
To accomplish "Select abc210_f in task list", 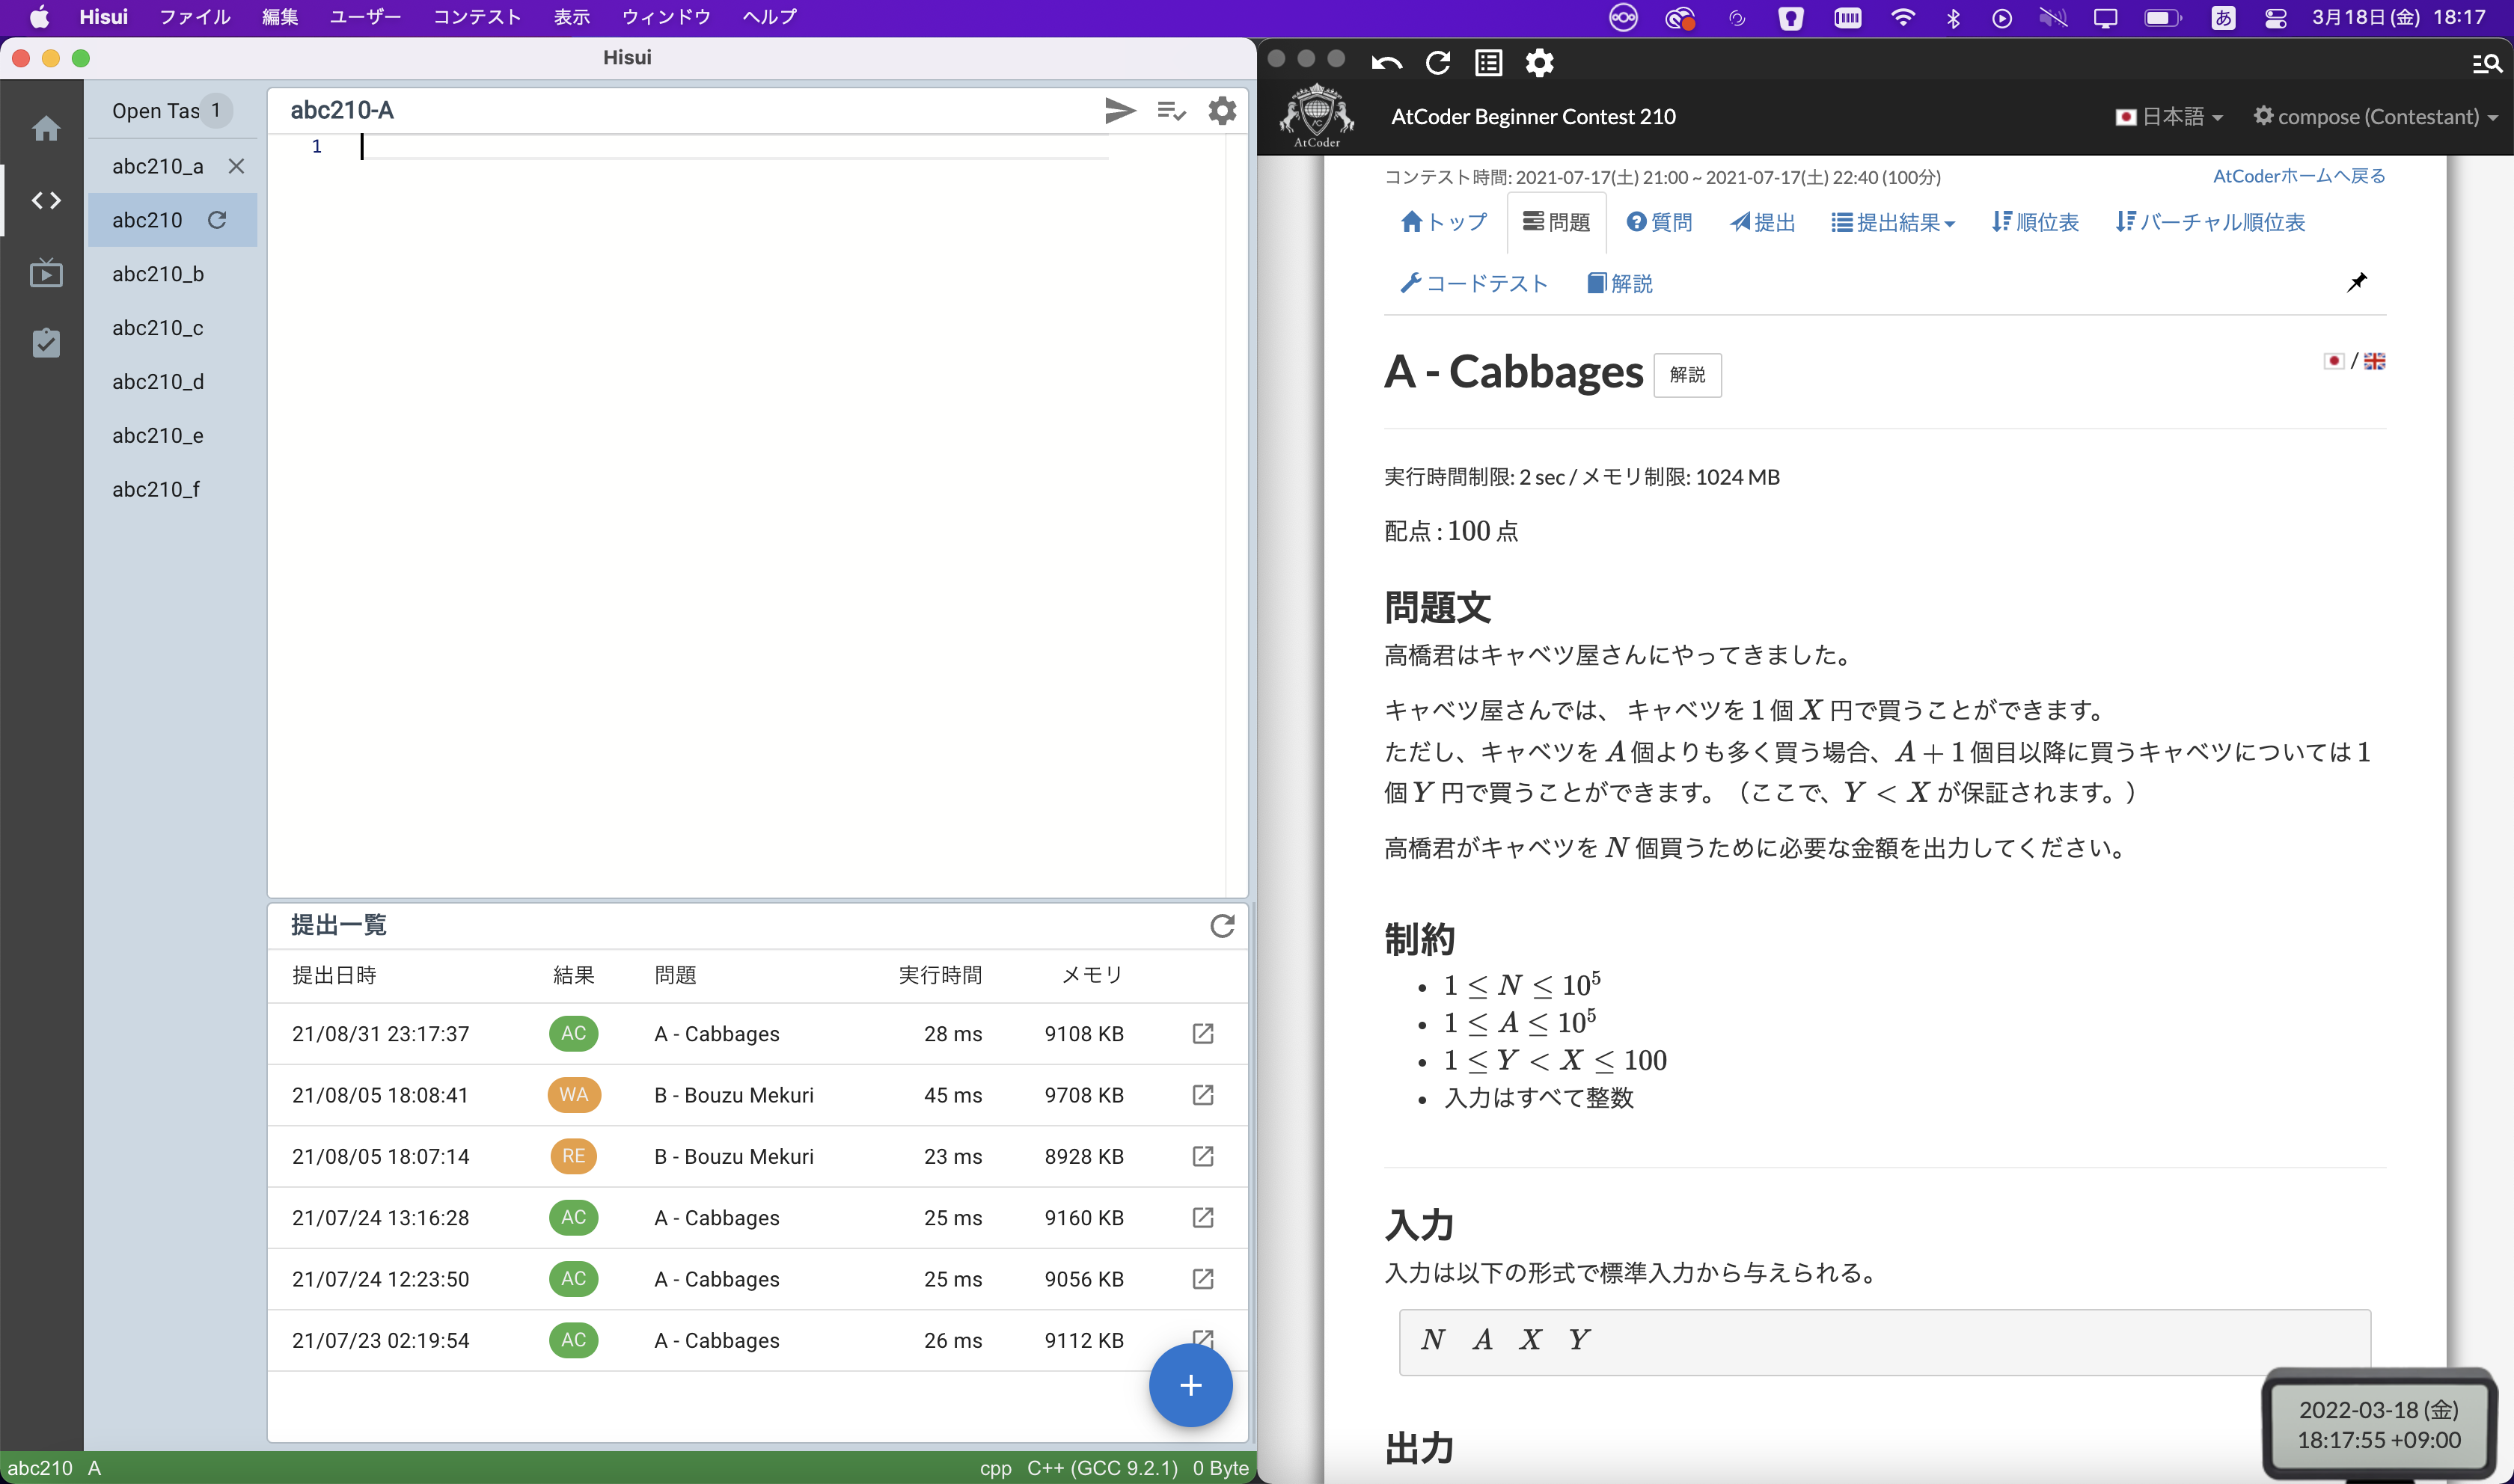I will tap(156, 490).
